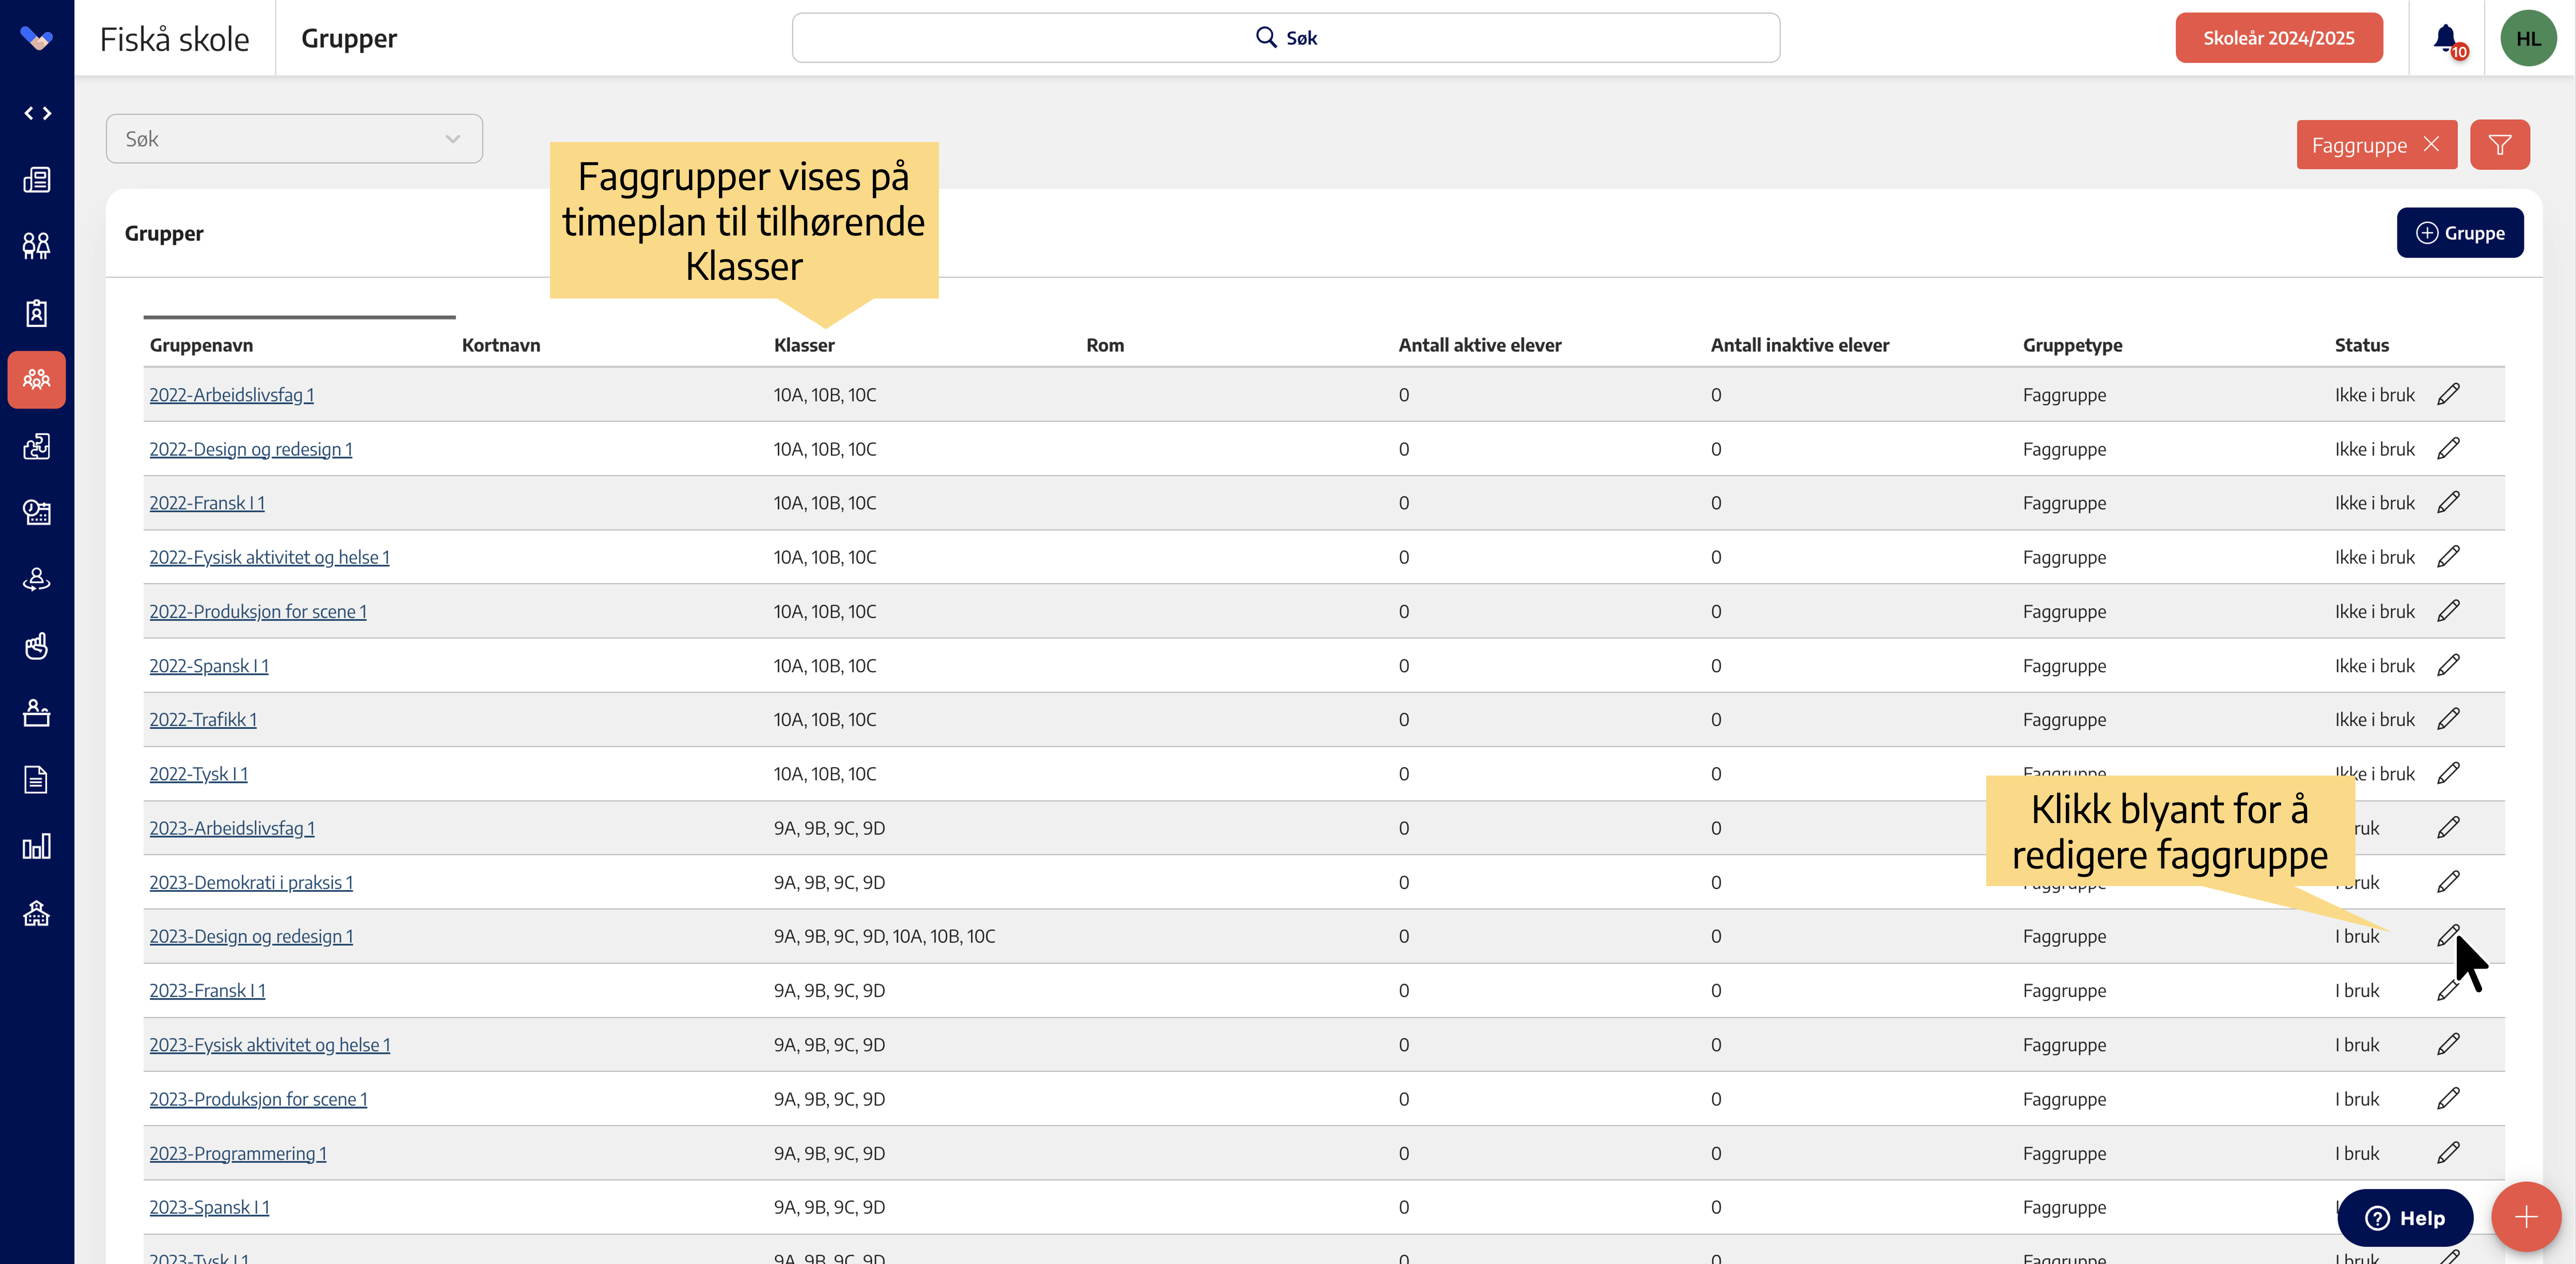The image size is (2576, 1264).
Task: Open the person-at-desk sidebar icon
Action: coord(37,713)
